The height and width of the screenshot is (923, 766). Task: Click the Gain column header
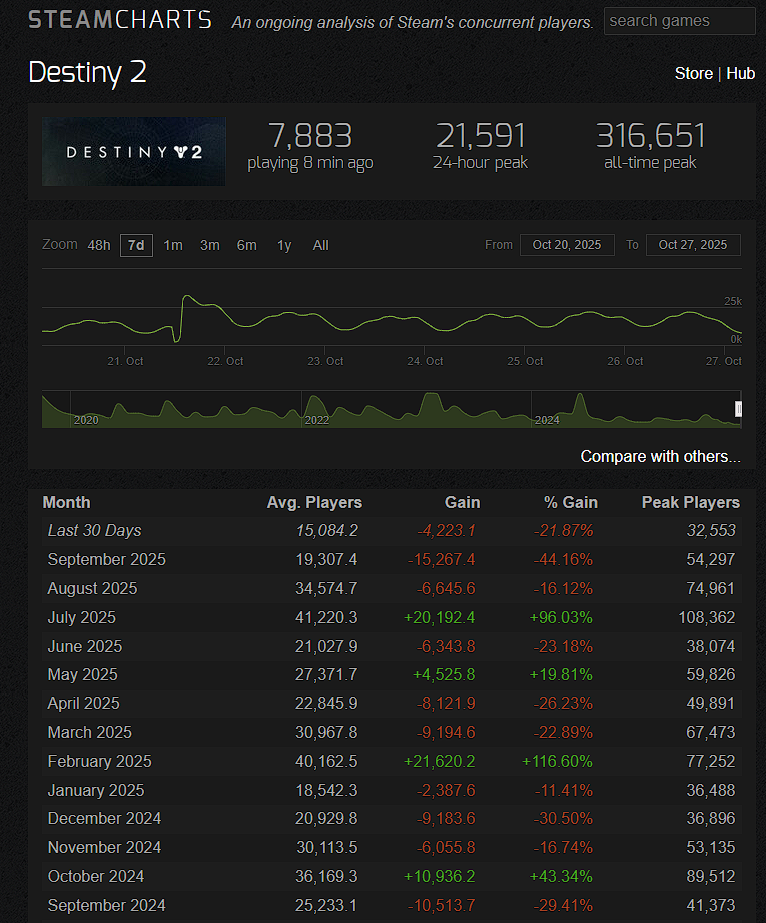tap(462, 503)
